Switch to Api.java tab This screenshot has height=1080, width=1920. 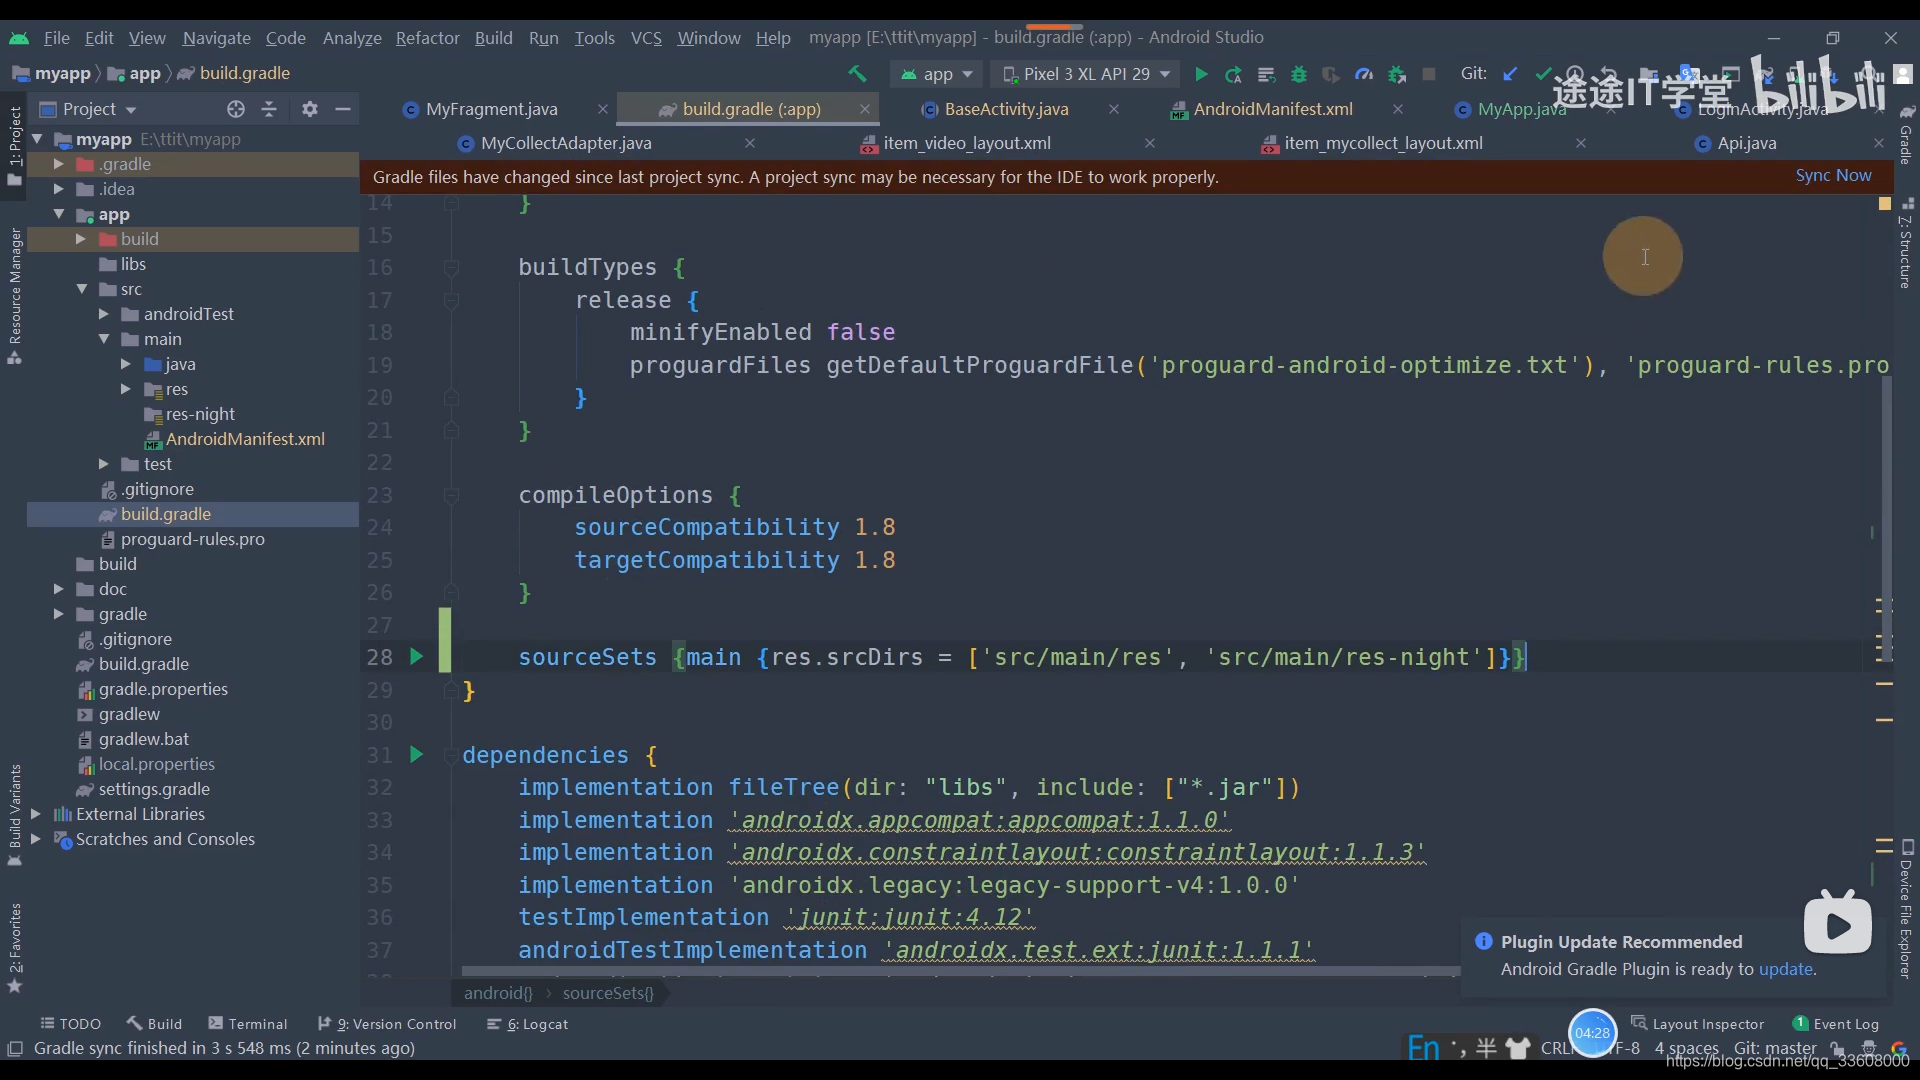(x=1746, y=143)
